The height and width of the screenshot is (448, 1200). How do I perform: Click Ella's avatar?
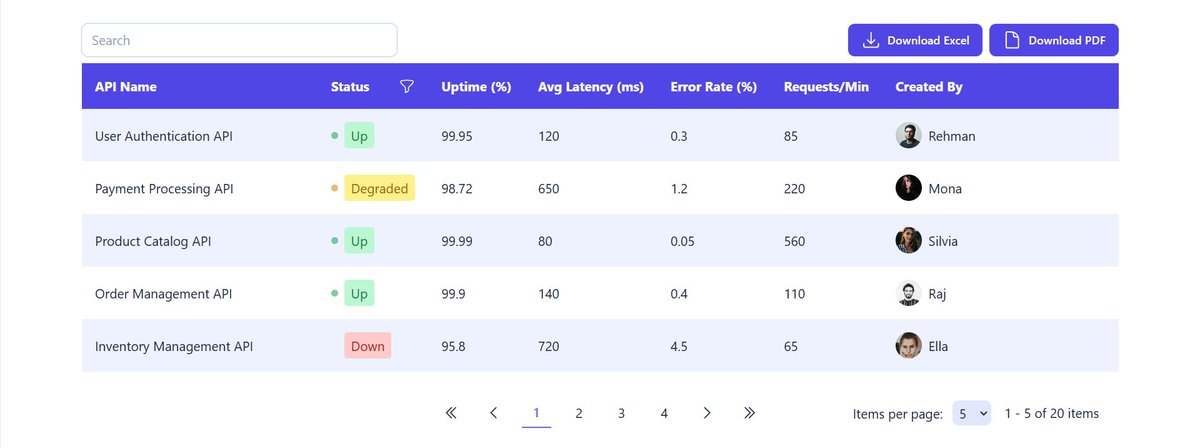(908, 346)
